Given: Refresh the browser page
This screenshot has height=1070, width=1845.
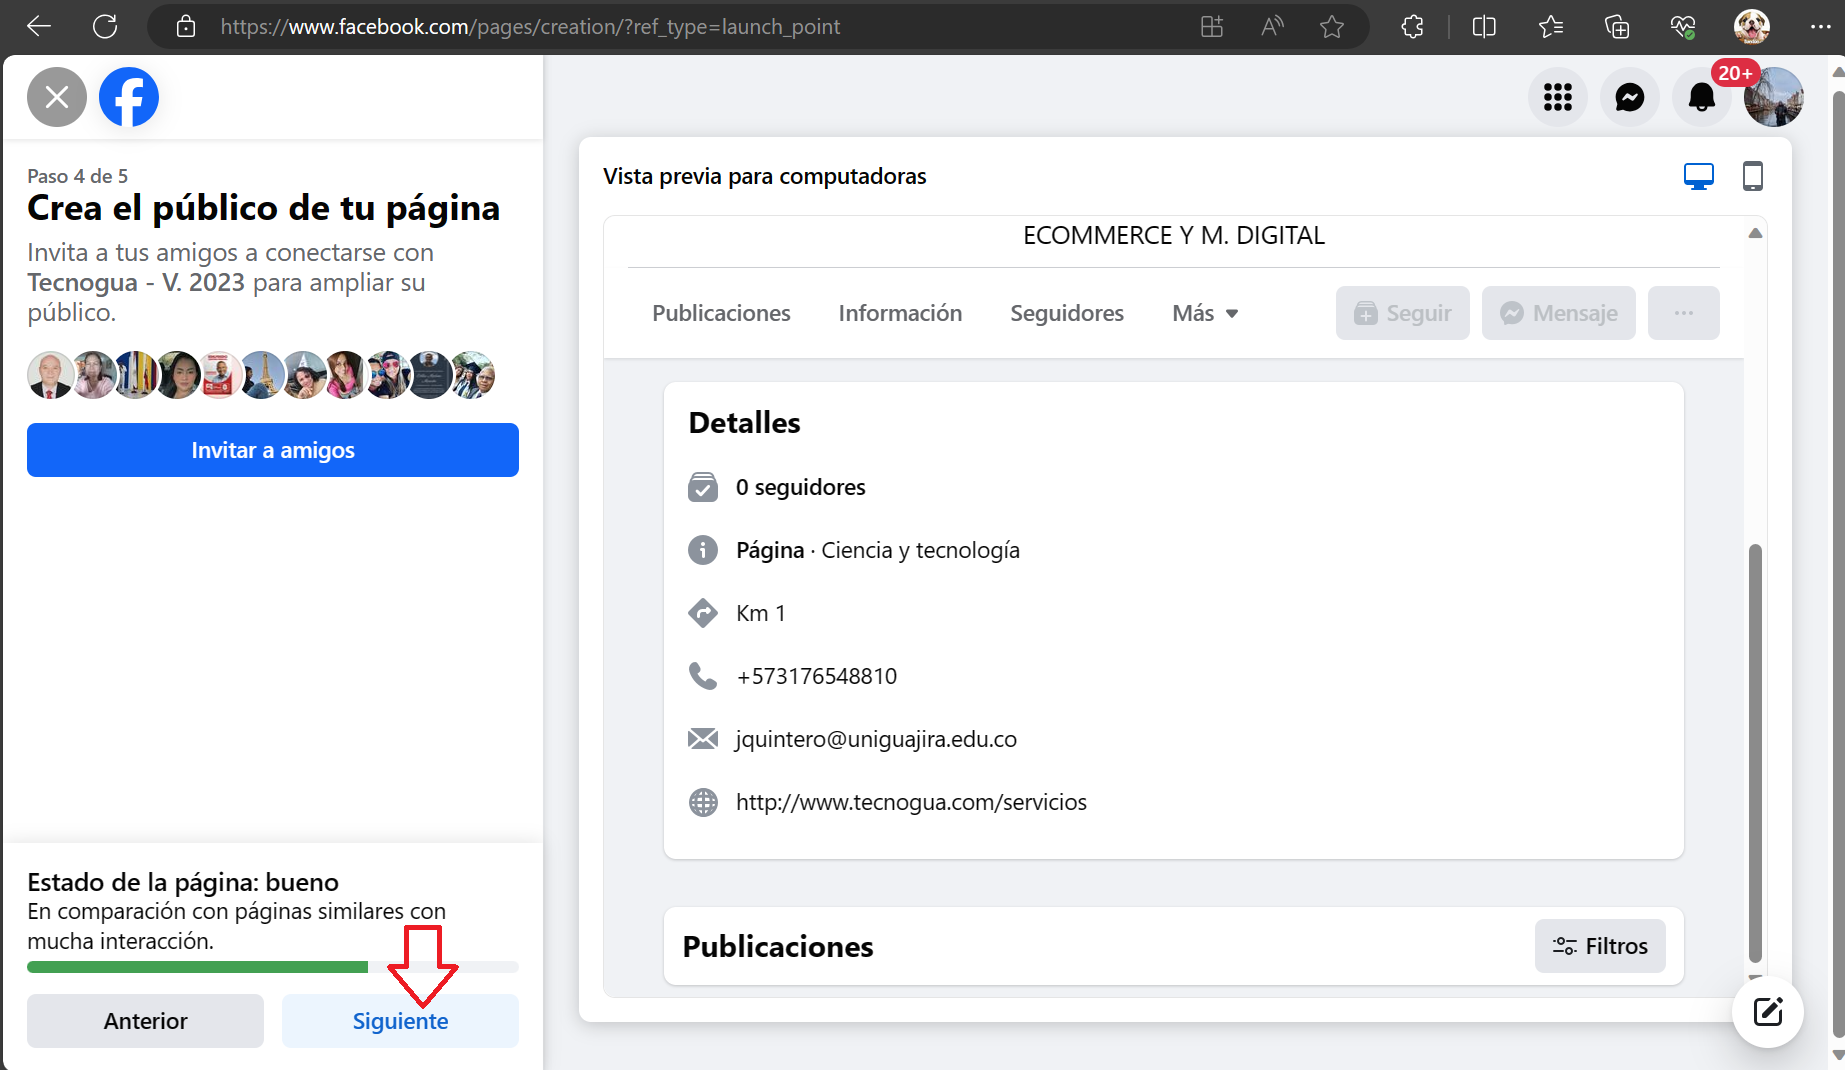Looking at the screenshot, I should 105,27.
